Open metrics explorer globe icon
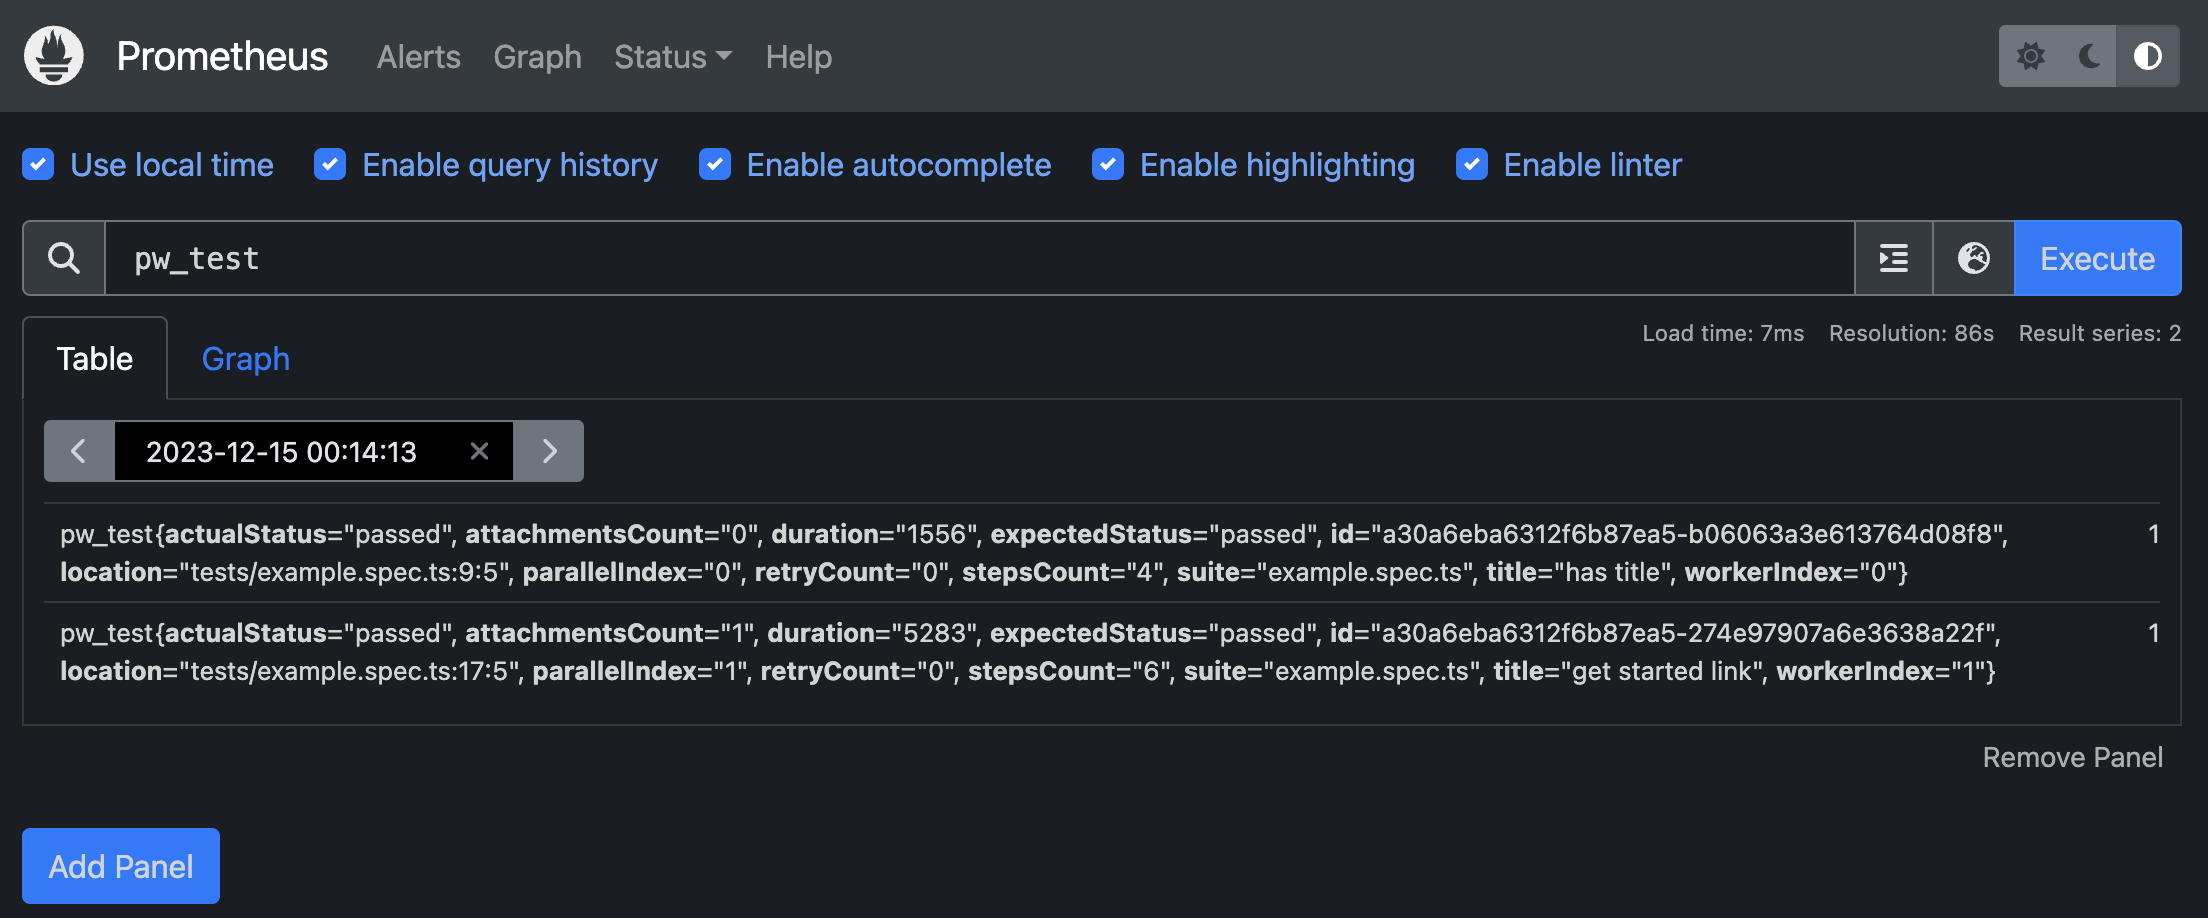2208x918 pixels. [x=1973, y=258]
